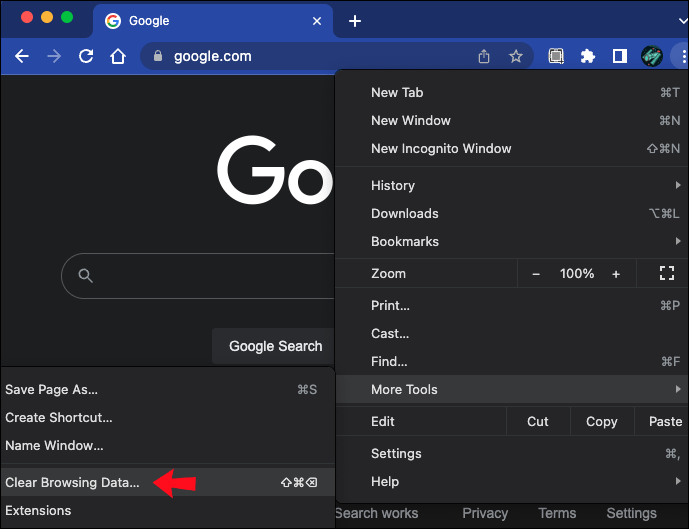
Task: Open the home page icon
Action: point(118,56)
